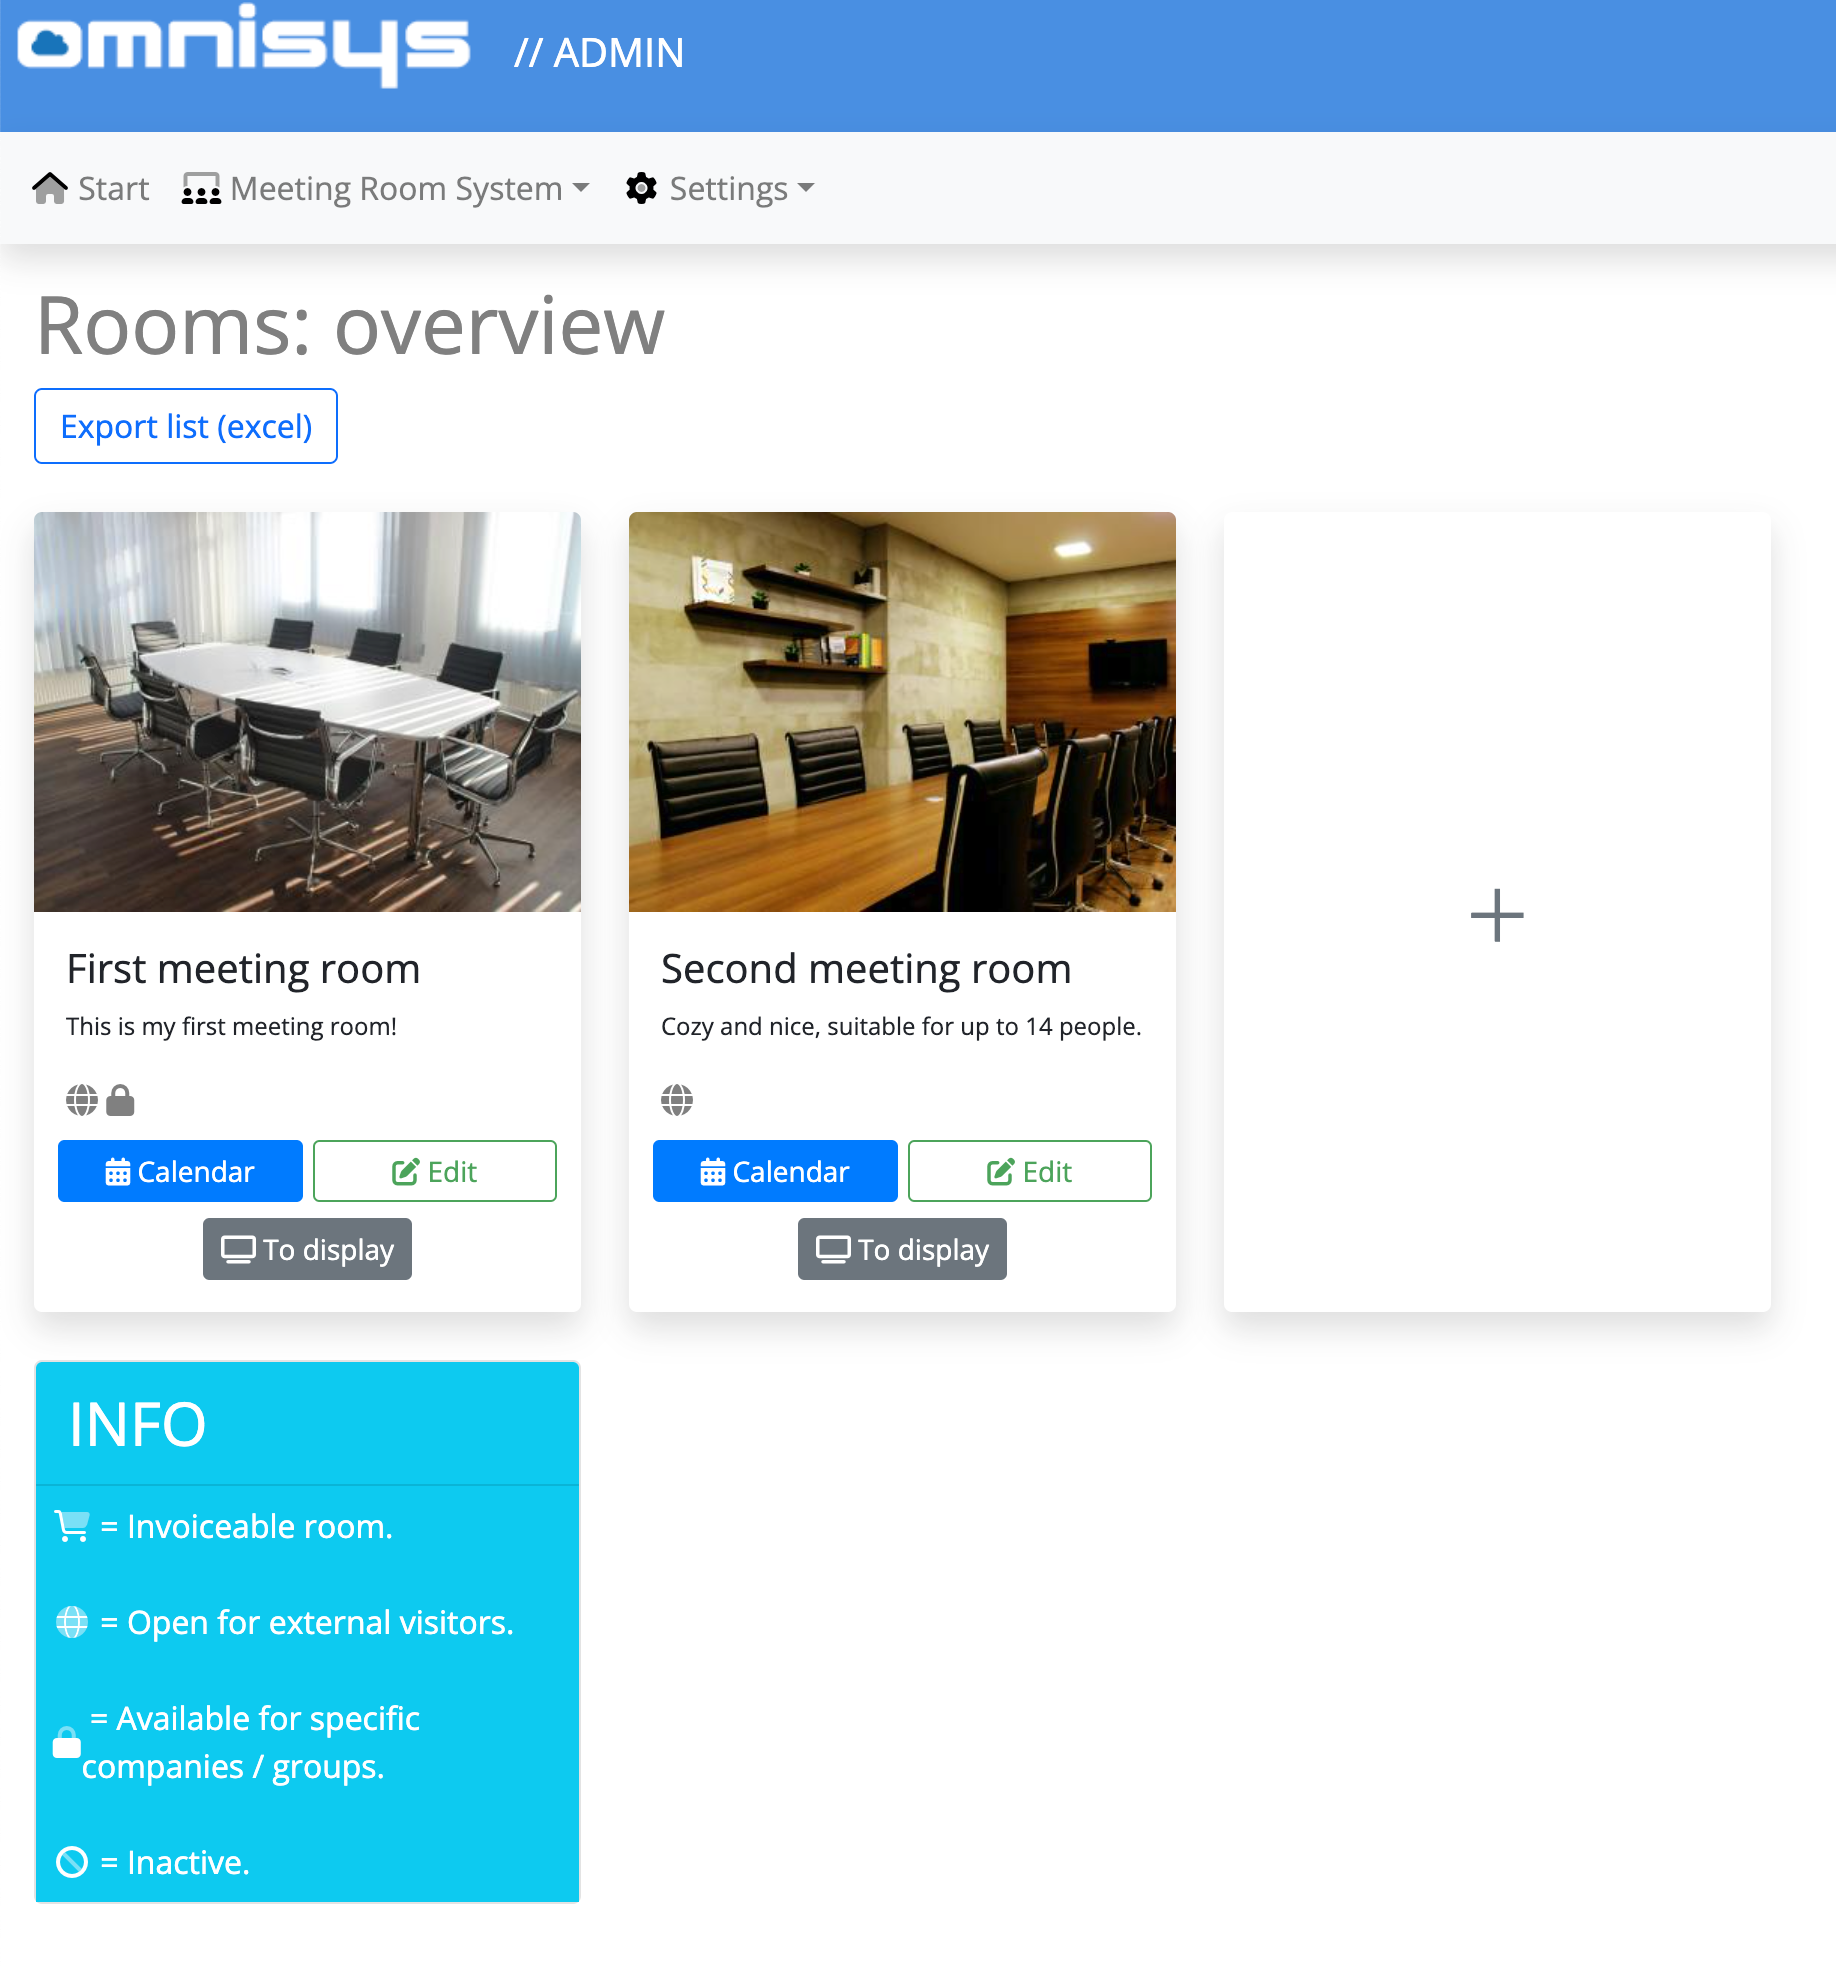
Task: Edit the Second meeting room
Action: coord(1029,1171)
